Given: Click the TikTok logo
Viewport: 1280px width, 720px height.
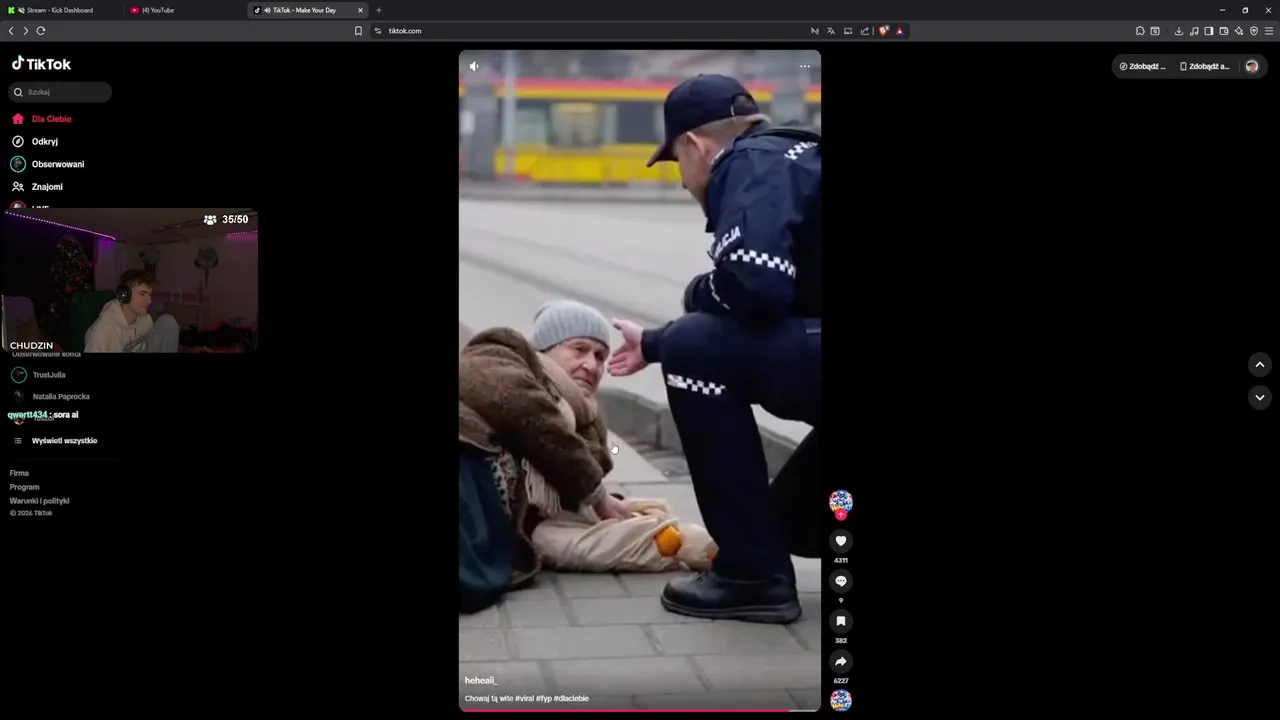Looking at the screenshot, I should point(41,64).
